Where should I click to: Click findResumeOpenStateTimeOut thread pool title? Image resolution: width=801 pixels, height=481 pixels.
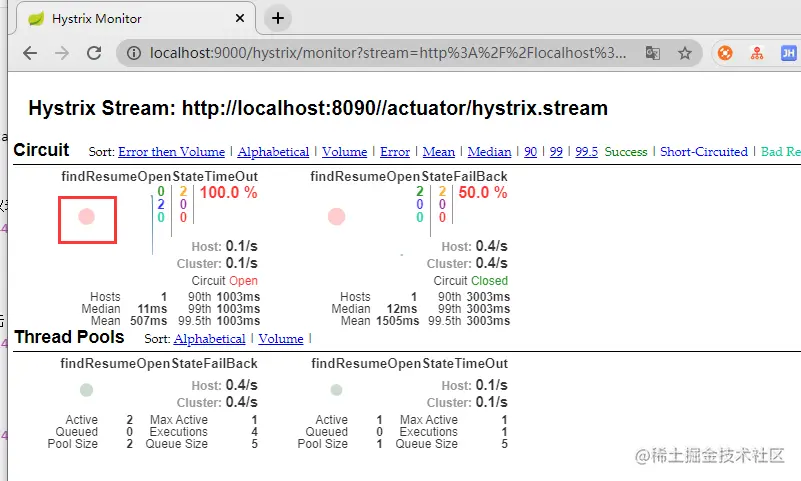click(x=409, y=364)
